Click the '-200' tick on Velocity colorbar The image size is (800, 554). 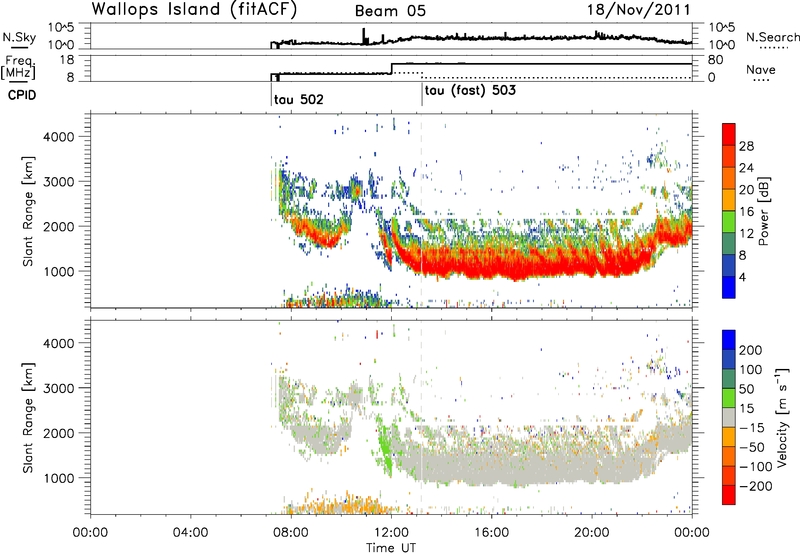tap(755, 486)
